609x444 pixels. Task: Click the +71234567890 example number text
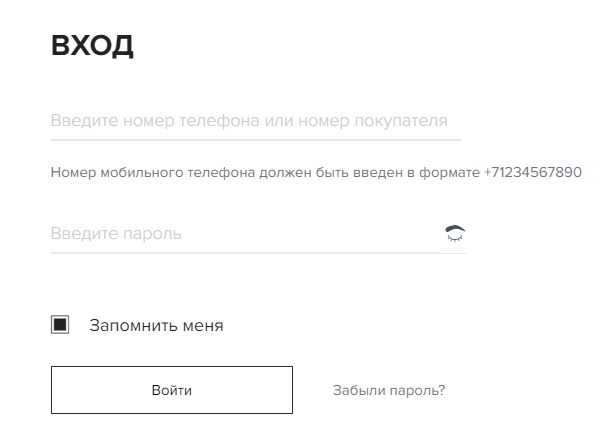tap(532, 172)
